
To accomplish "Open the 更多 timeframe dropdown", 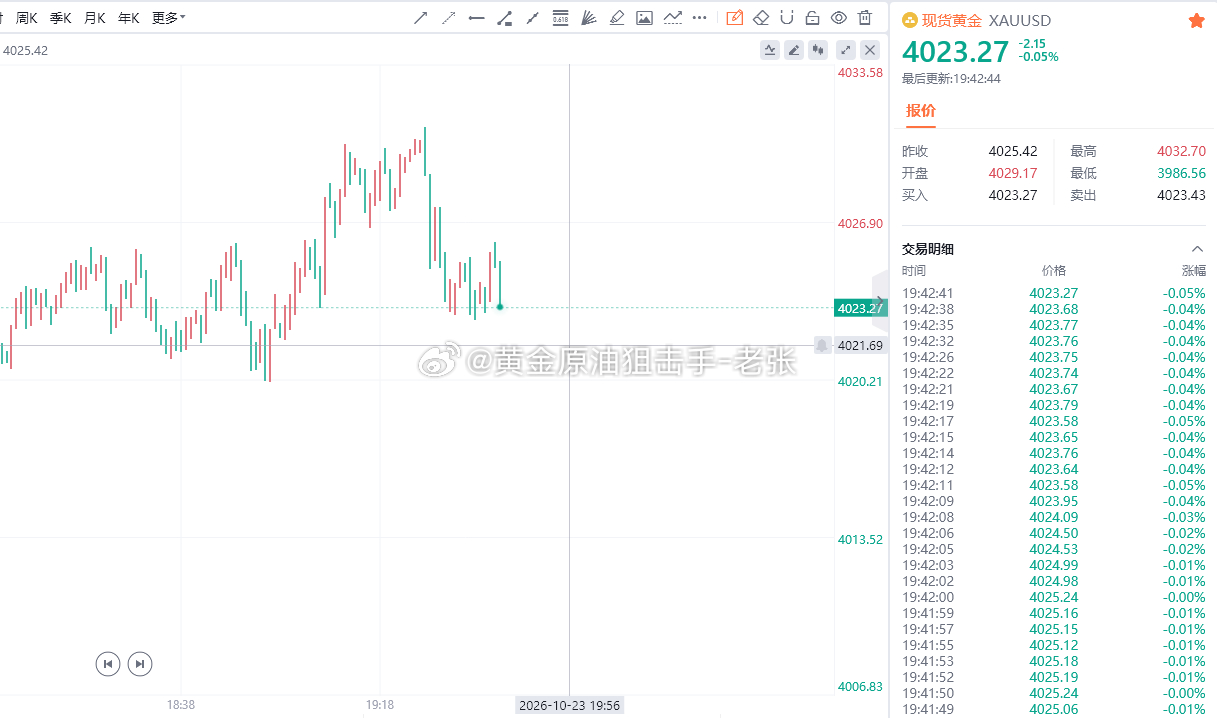I will (168, 18).
